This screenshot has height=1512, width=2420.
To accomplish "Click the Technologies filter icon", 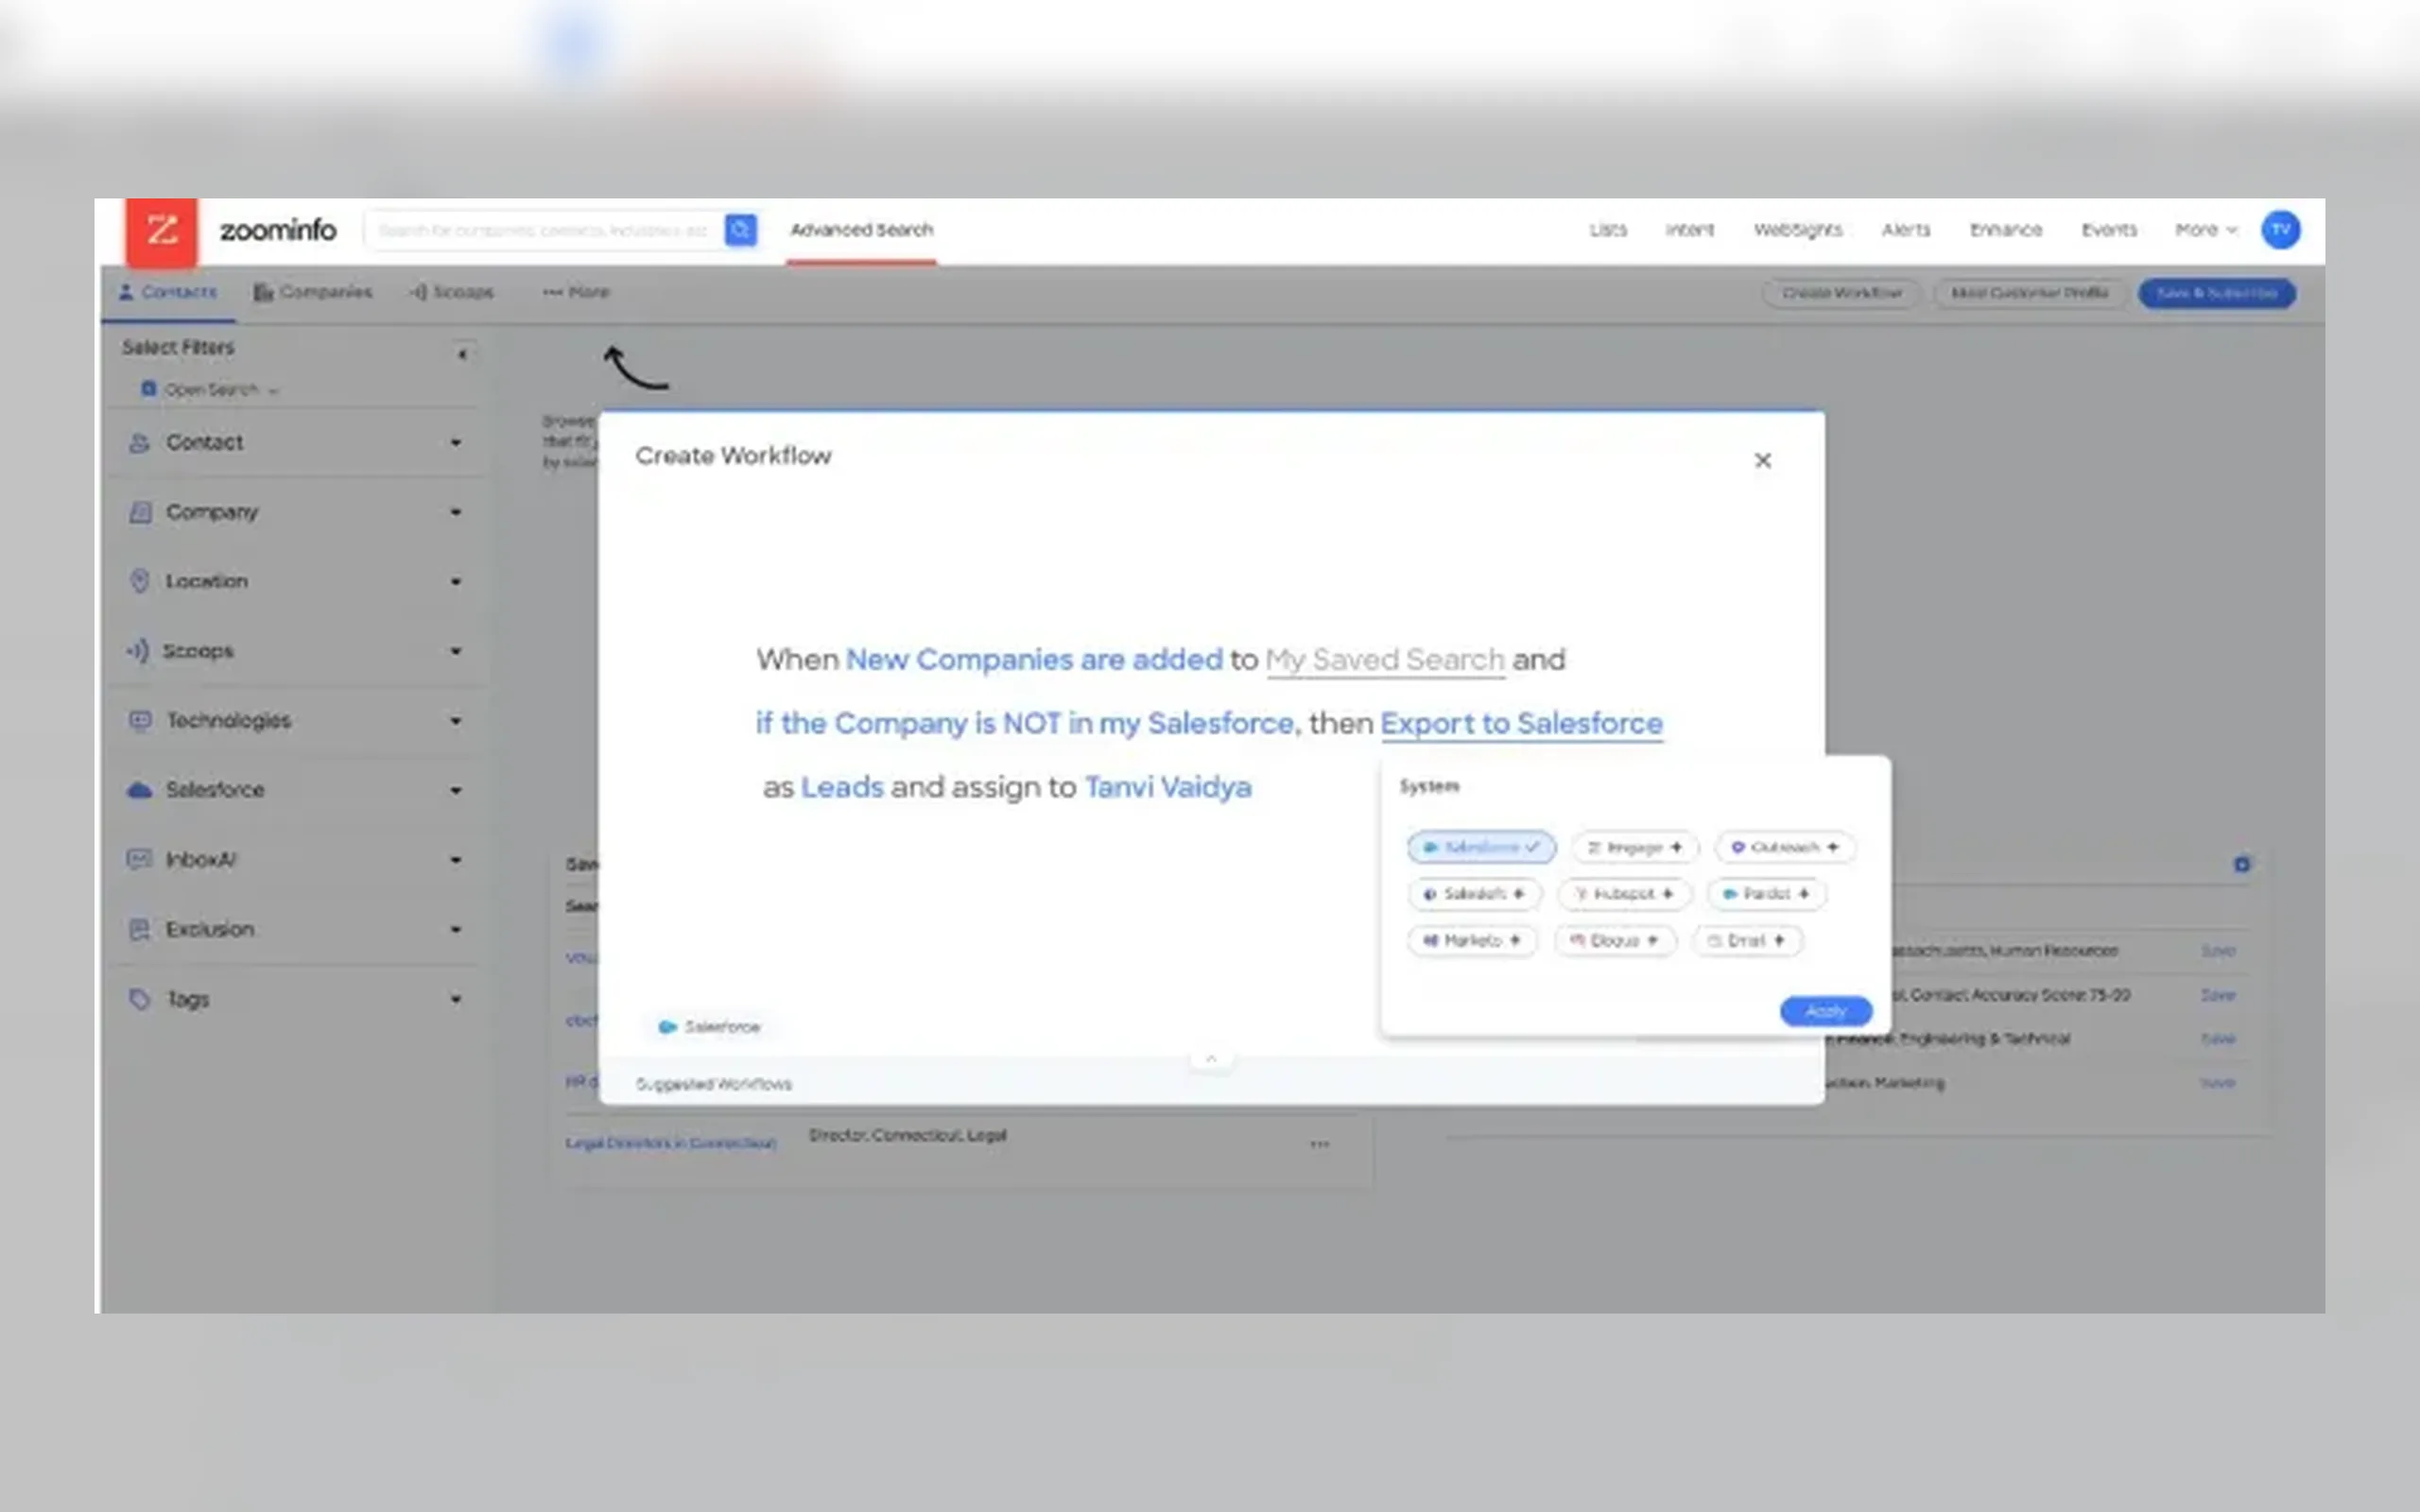I will point(140,720).
